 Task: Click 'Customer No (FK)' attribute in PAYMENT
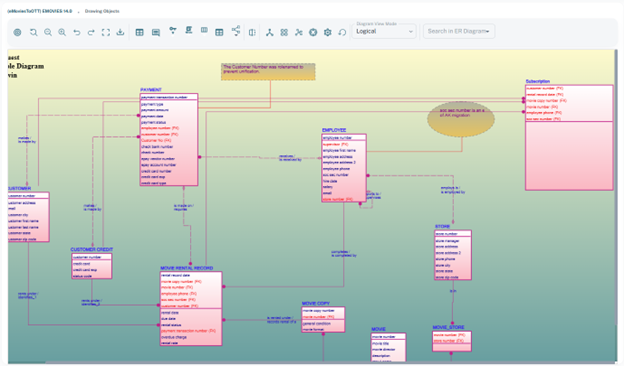click(156, 140)
